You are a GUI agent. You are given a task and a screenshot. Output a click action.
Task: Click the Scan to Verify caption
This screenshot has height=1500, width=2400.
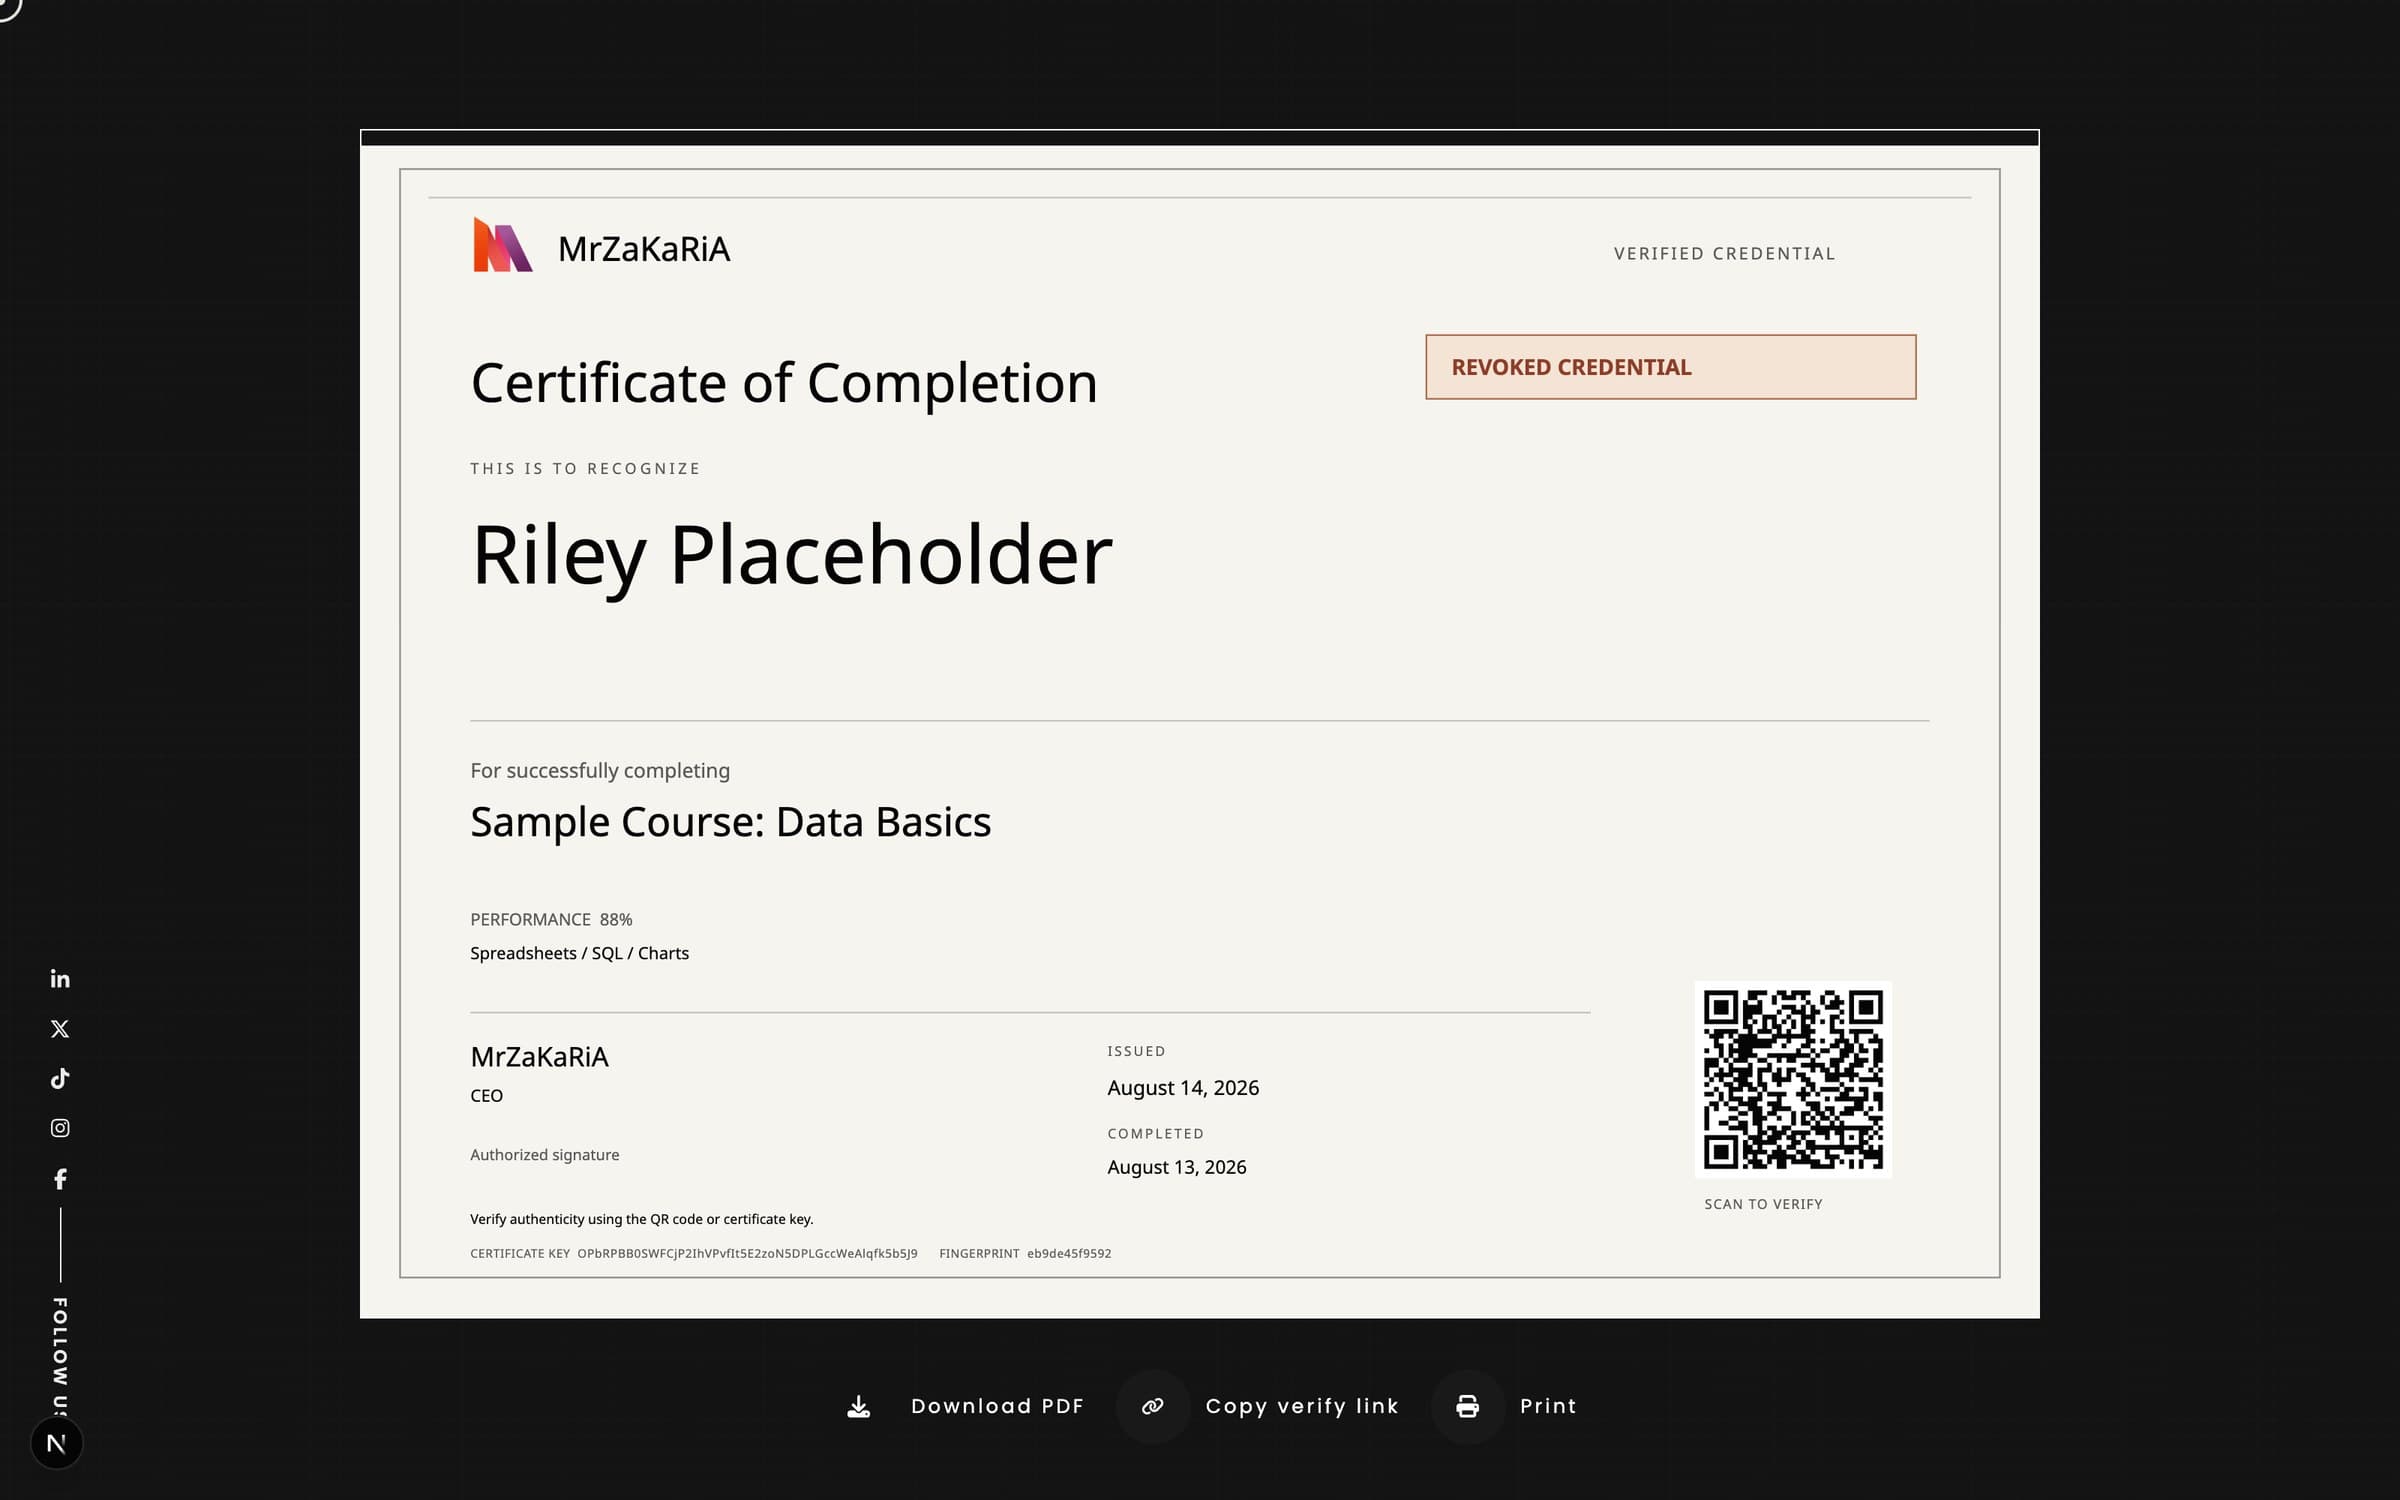(1763, 1205)
